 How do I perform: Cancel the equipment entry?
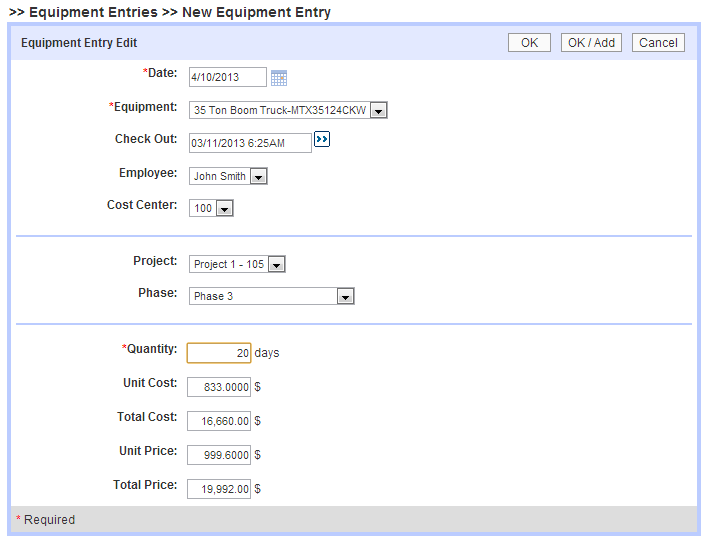click(658, 43)
